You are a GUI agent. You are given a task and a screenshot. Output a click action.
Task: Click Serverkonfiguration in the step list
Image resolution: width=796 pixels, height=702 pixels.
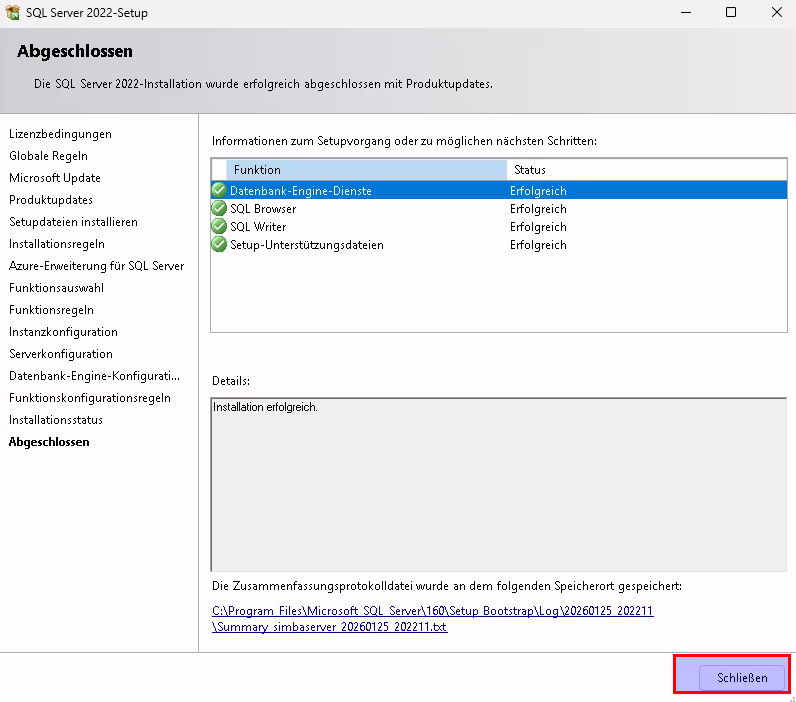point(60,354)
